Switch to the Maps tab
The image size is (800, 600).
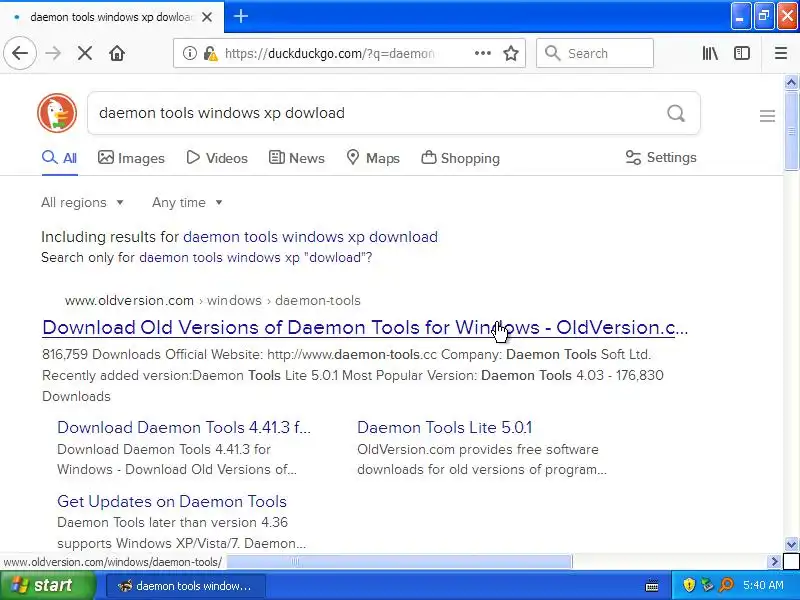[x=373, y=158]
